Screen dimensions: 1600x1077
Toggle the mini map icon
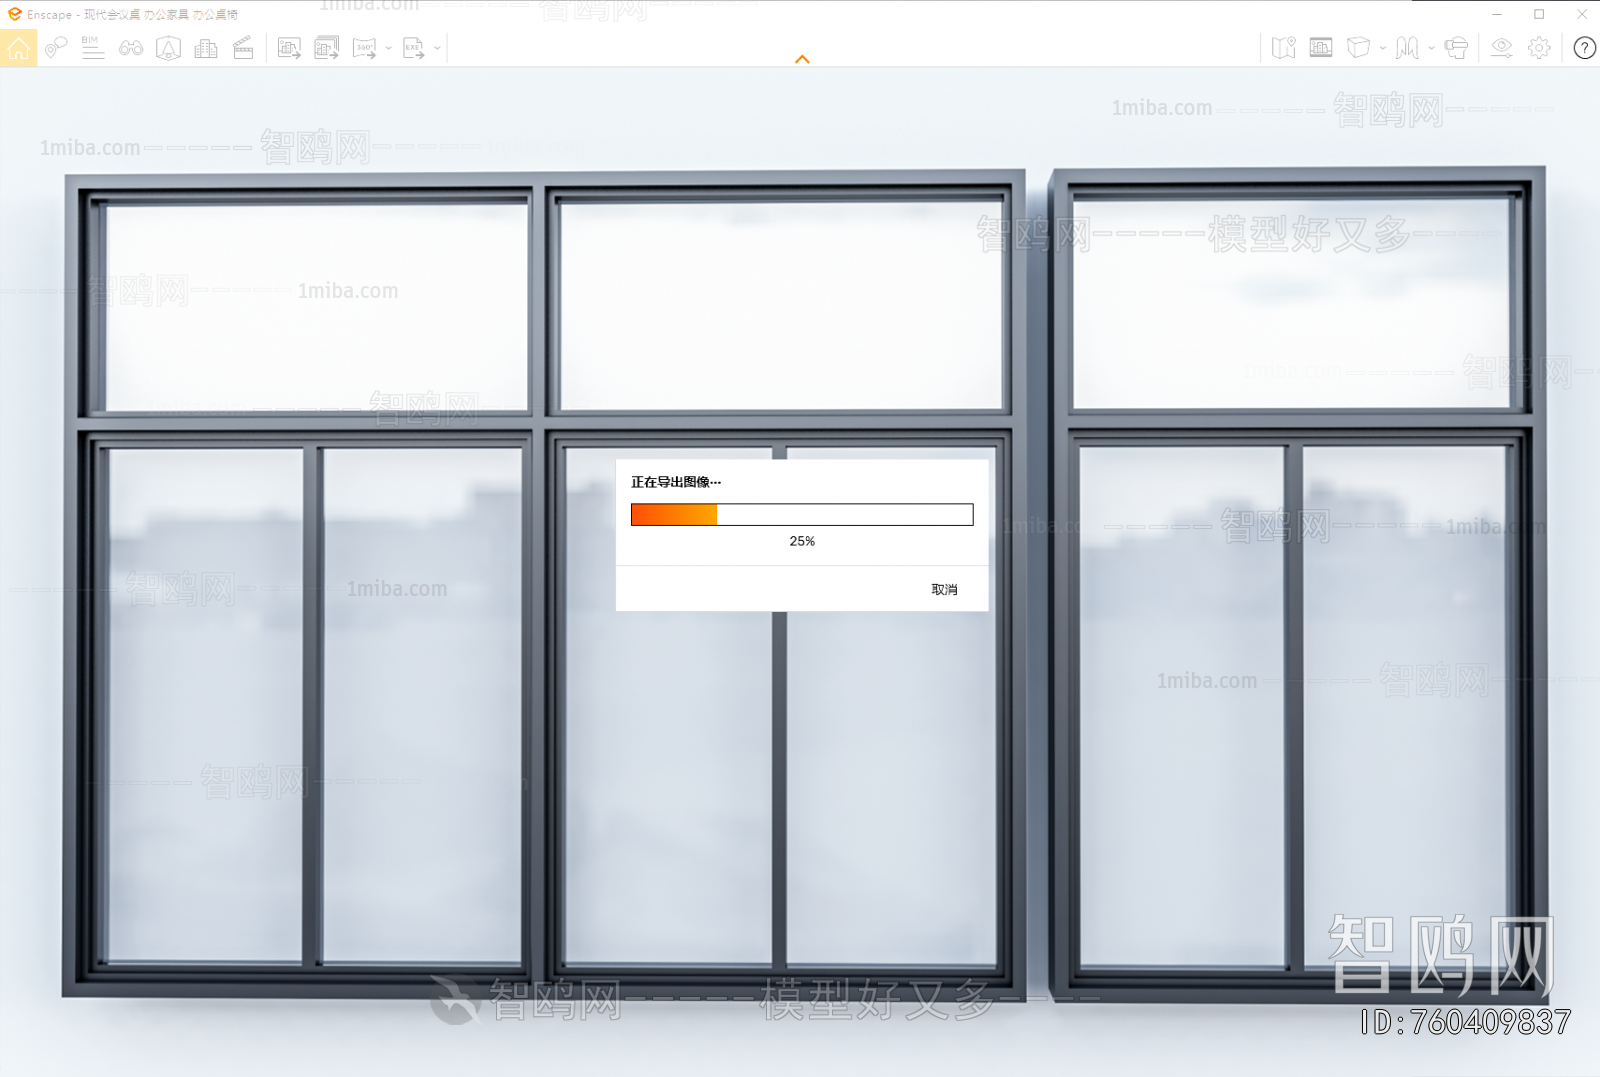(1283, 48)
